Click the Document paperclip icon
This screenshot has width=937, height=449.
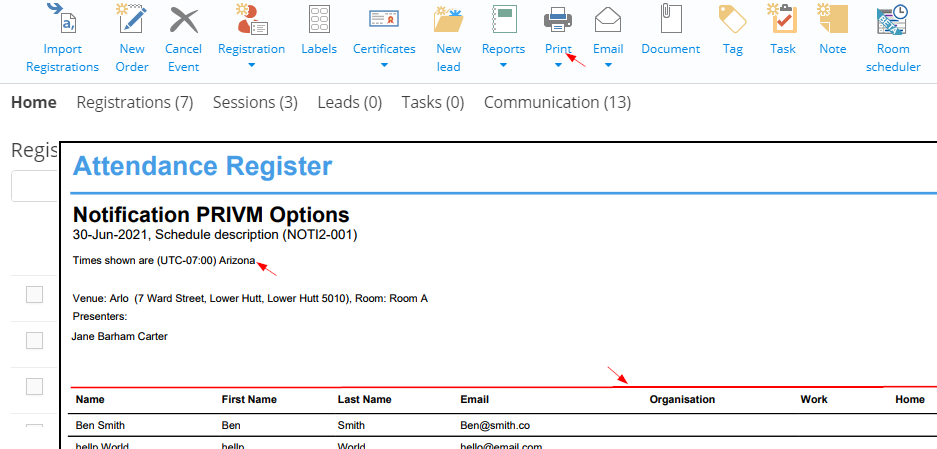(670, 18)
